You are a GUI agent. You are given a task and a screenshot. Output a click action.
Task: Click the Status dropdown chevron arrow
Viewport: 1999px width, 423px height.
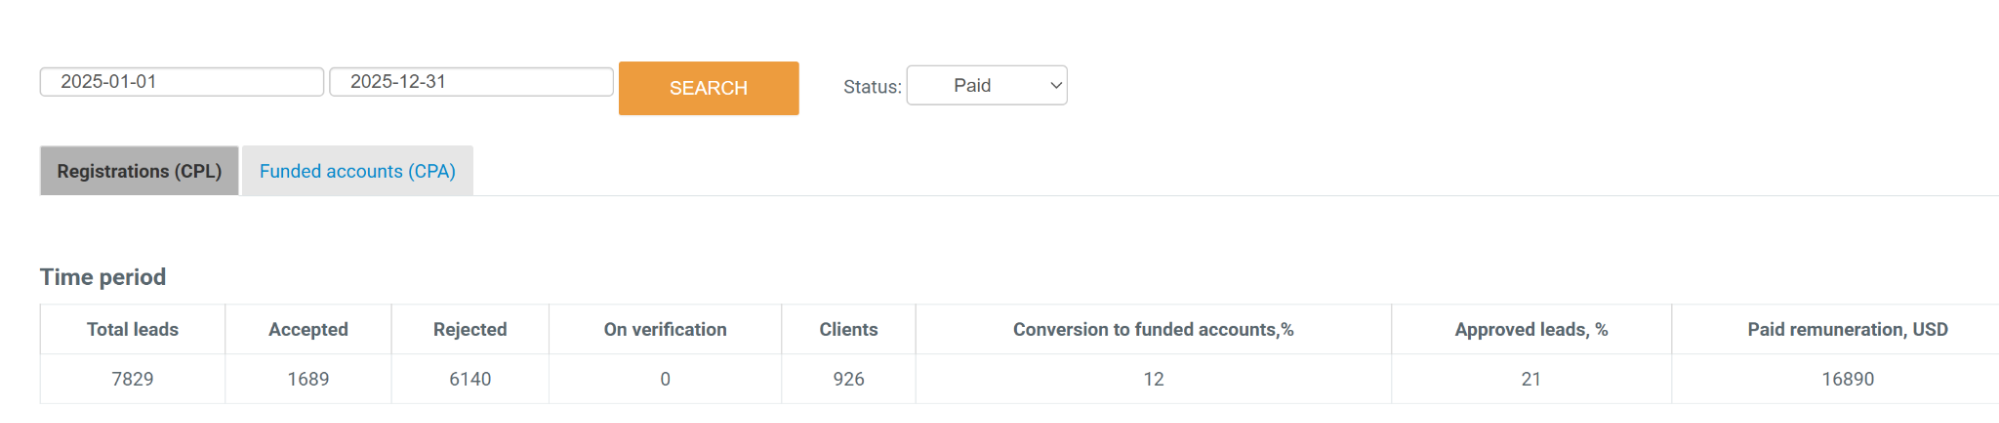(x=1055, y=86)
